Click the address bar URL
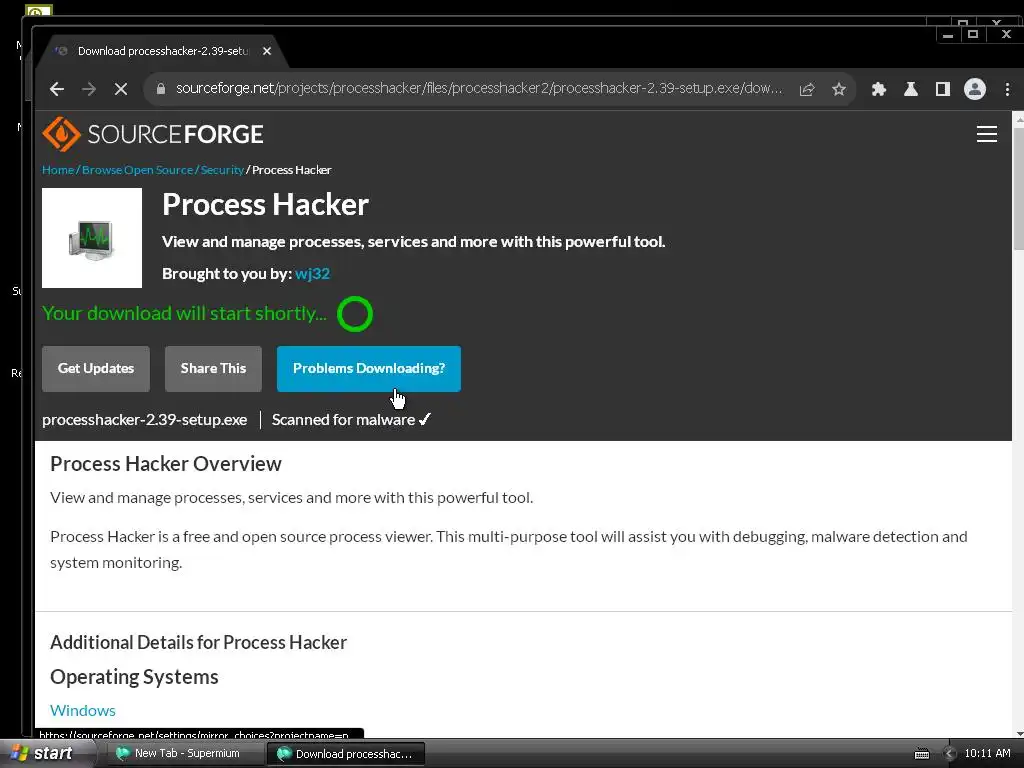 click(x=479, y=88)
